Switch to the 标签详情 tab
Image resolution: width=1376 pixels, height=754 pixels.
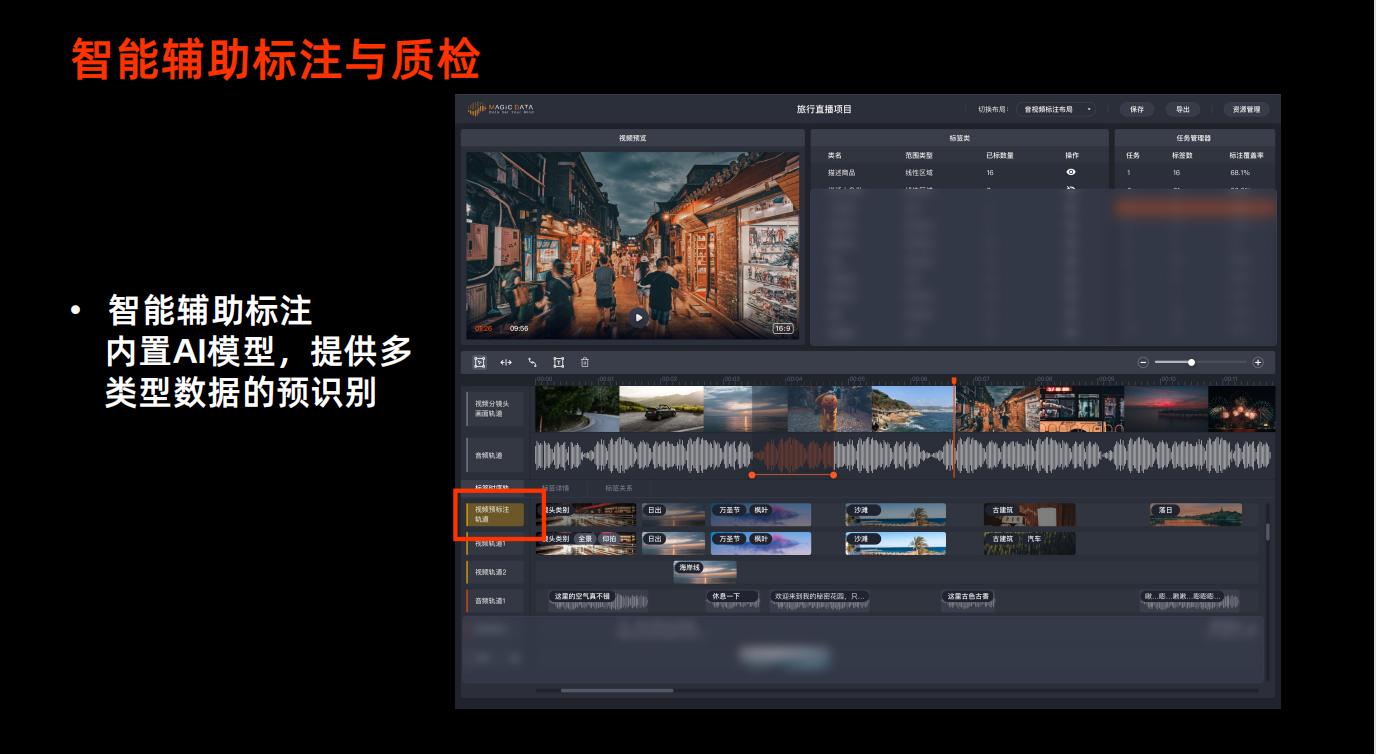click(x=555, y=488)
